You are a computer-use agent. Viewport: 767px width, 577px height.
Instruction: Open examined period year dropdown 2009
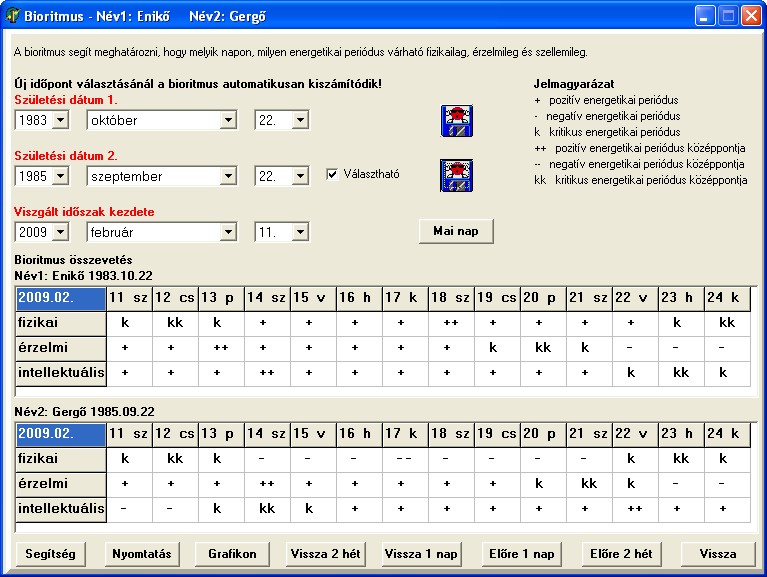tap(60, 232)
